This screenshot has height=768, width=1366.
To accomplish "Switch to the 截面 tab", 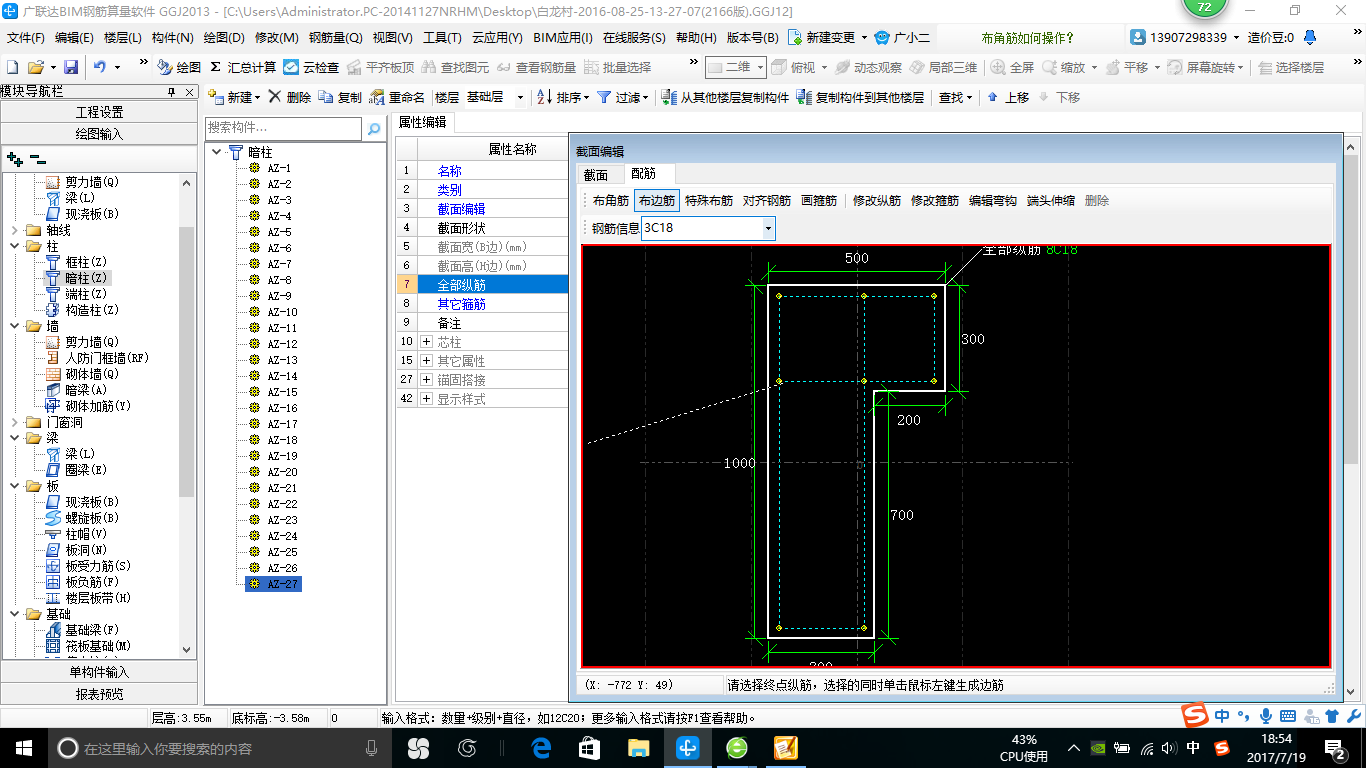I will pos(596,175).
